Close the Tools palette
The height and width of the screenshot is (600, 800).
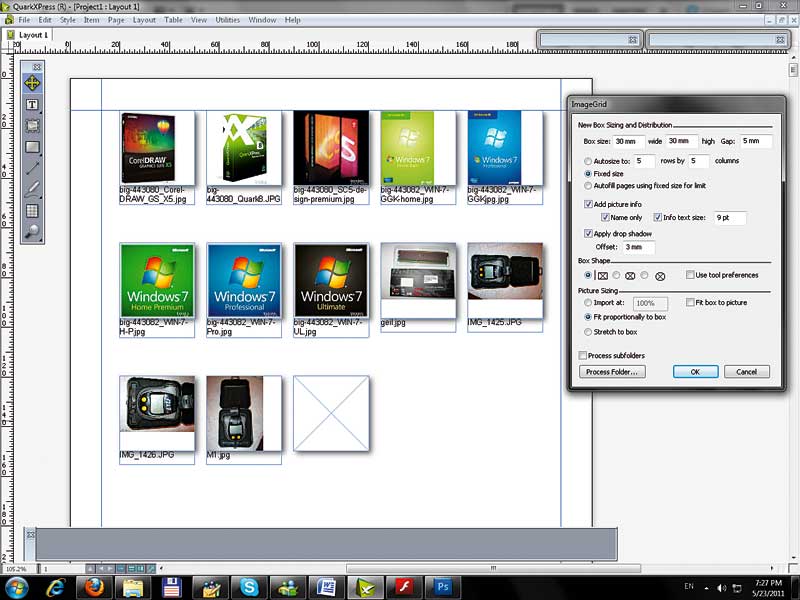click(37, 67)
